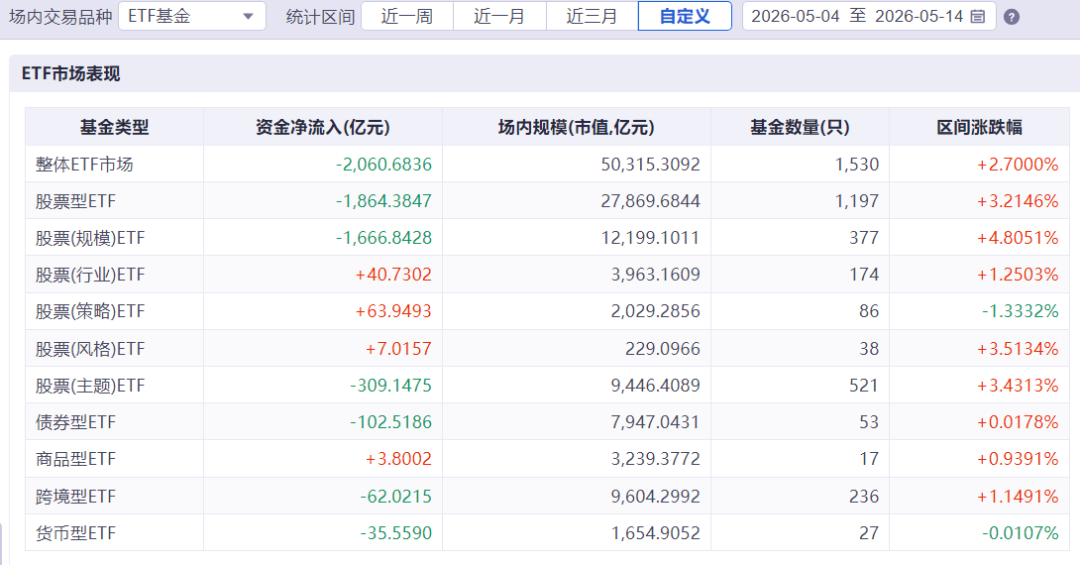Click period change +3.2146%

pos(1017,201)
